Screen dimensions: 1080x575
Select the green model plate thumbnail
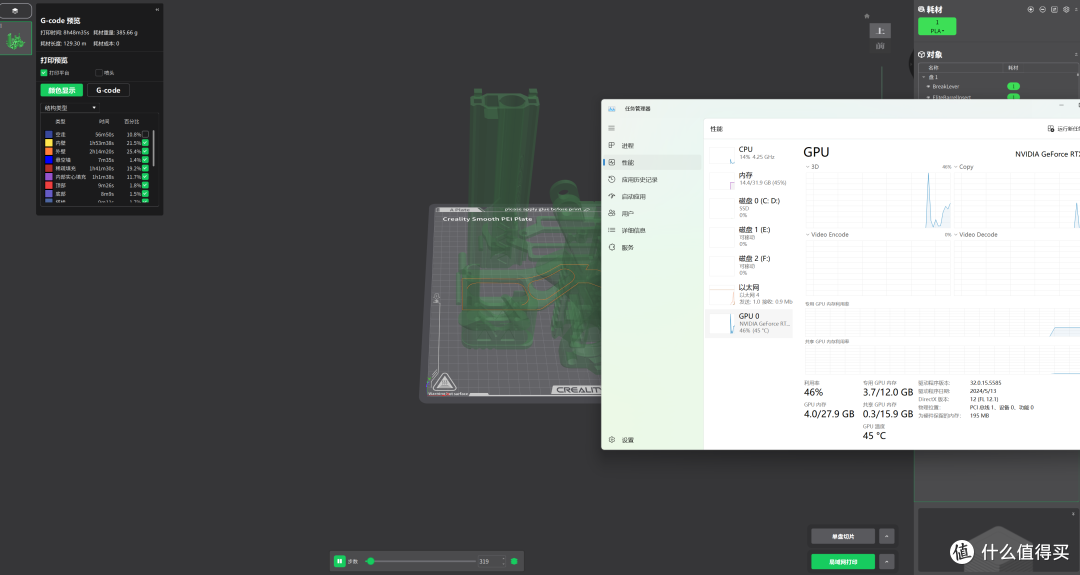pyautogui.click(x=16, y=39)
